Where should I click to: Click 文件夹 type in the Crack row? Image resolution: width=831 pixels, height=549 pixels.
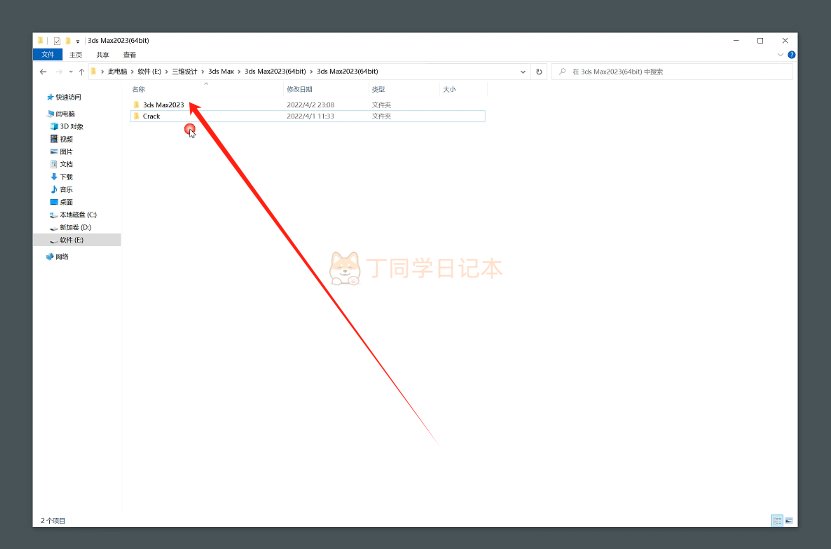(381, 116)
